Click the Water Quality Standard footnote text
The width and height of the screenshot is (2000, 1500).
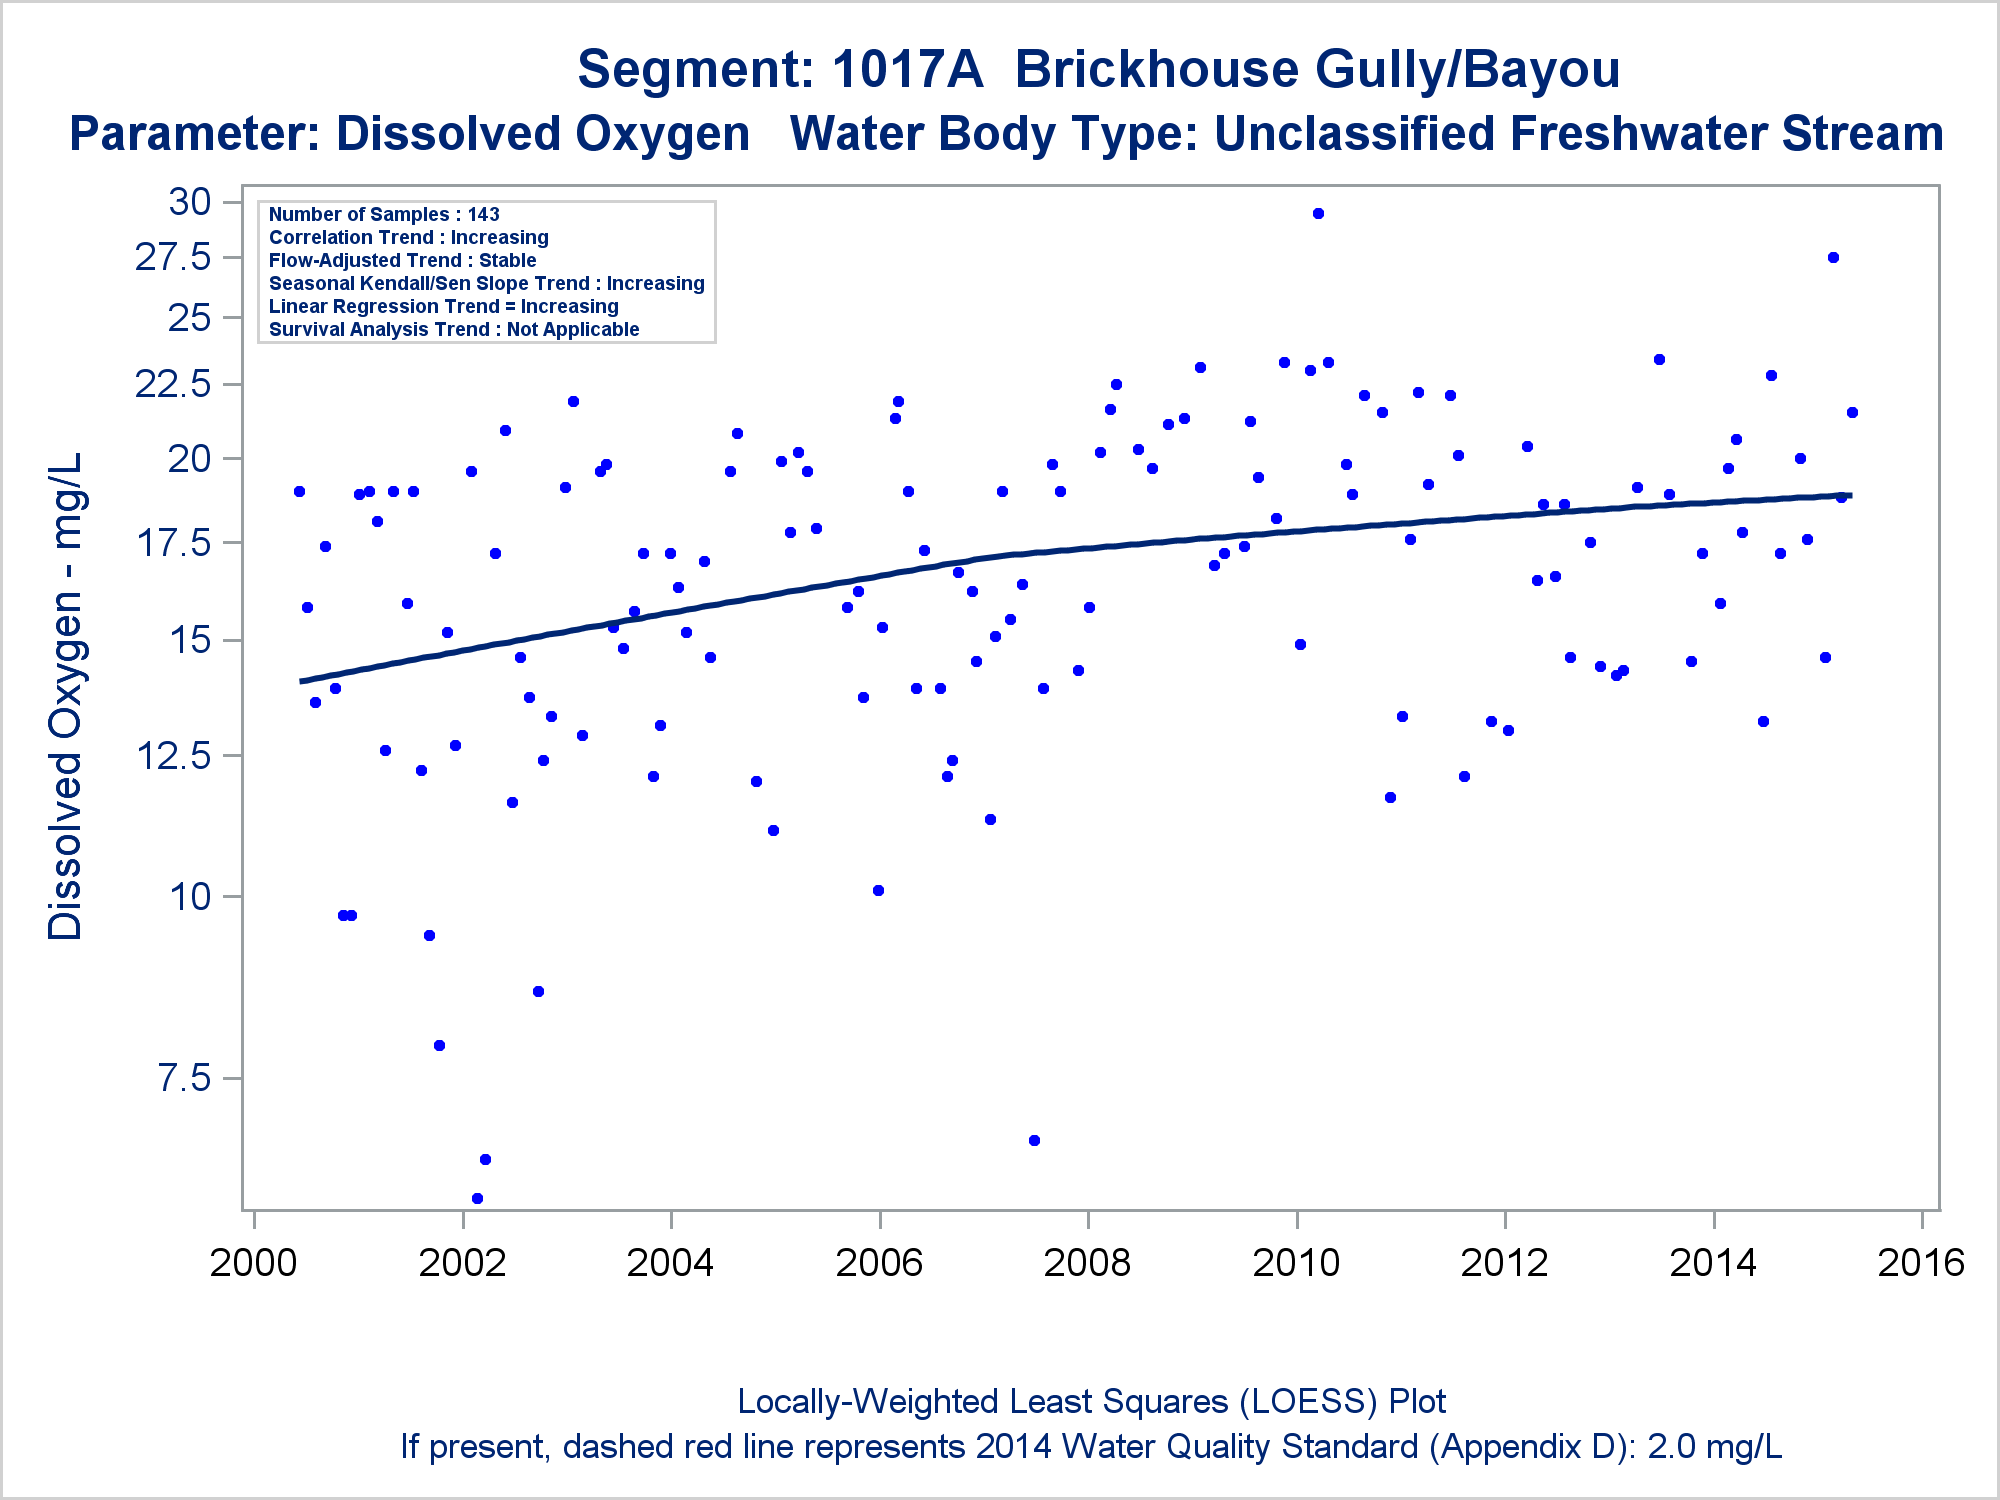click(x=1091, y=1446)
